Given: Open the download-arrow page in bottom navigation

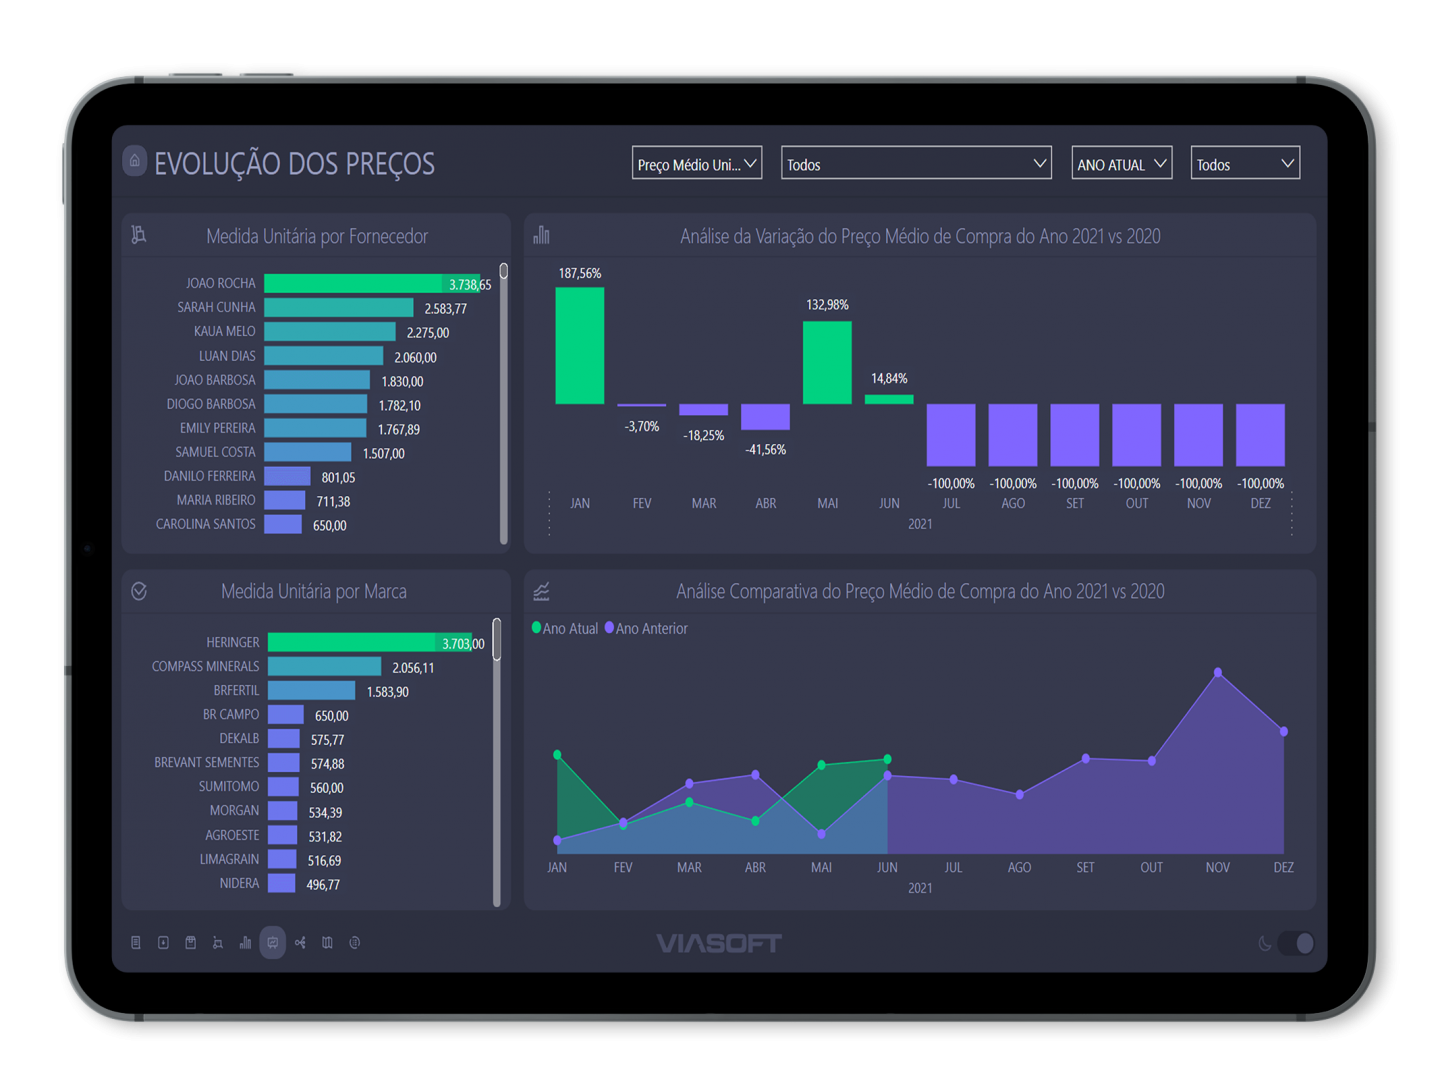Looking at the screenshot, I should click(163, 943).
